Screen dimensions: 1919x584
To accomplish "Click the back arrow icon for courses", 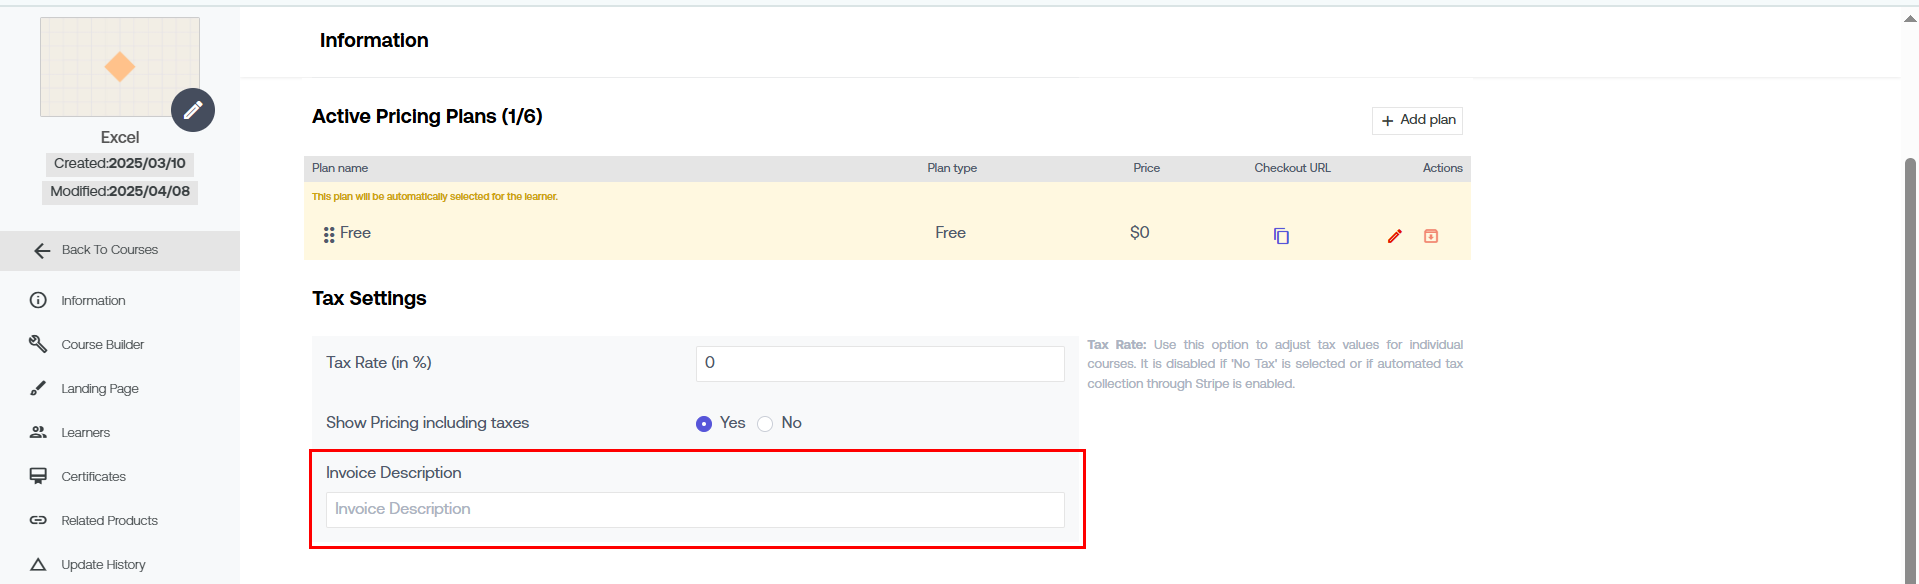I will 42,251.
